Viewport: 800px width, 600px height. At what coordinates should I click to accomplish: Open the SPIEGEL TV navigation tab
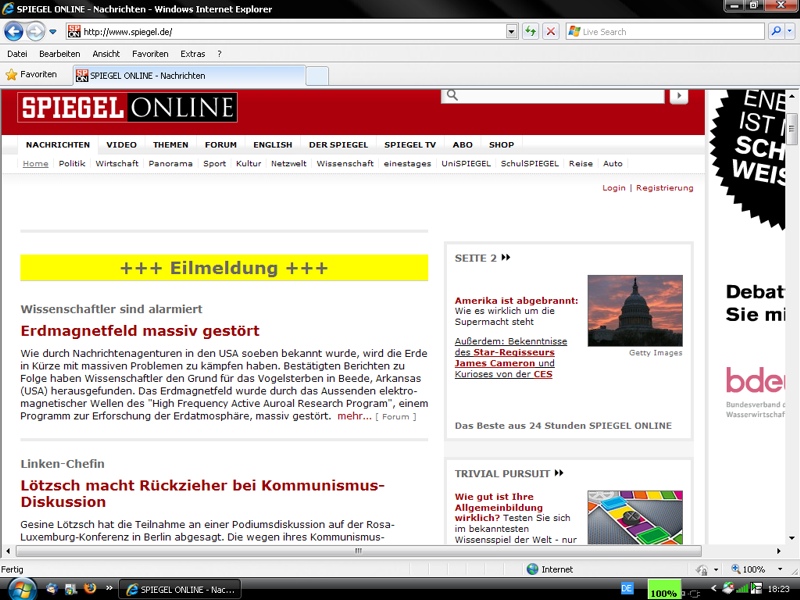[x=410, y=145]
